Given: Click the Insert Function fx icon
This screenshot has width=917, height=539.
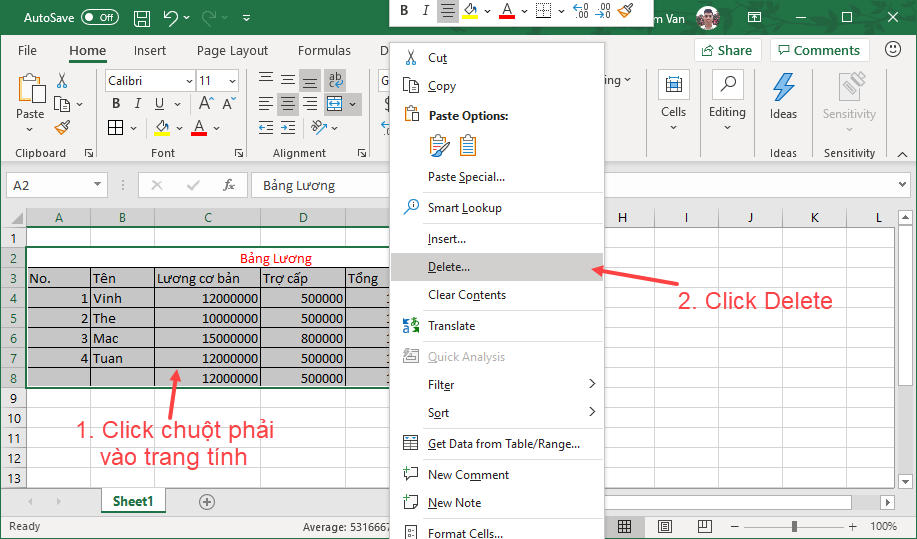Looking at the screenshot, I should pos(229,185).
